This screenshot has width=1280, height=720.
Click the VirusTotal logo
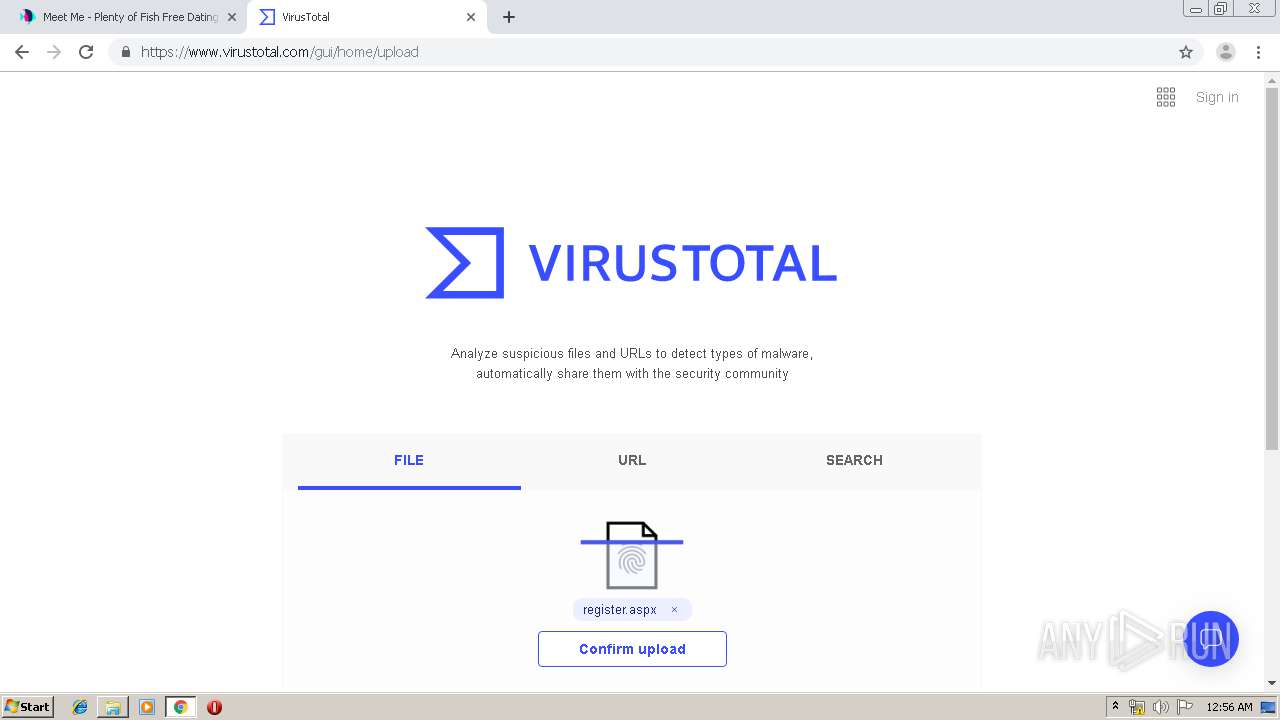tap(631, 263)
